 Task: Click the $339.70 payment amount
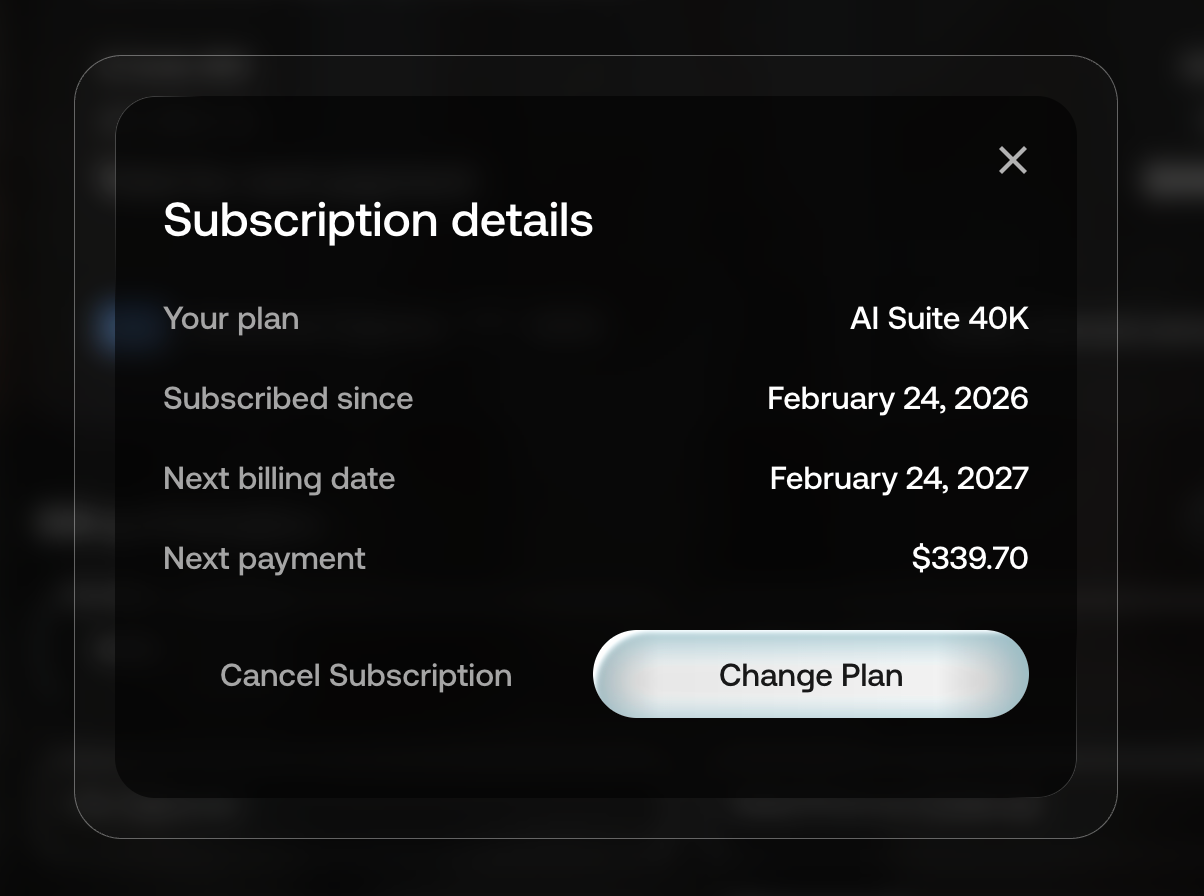[969, 558]
